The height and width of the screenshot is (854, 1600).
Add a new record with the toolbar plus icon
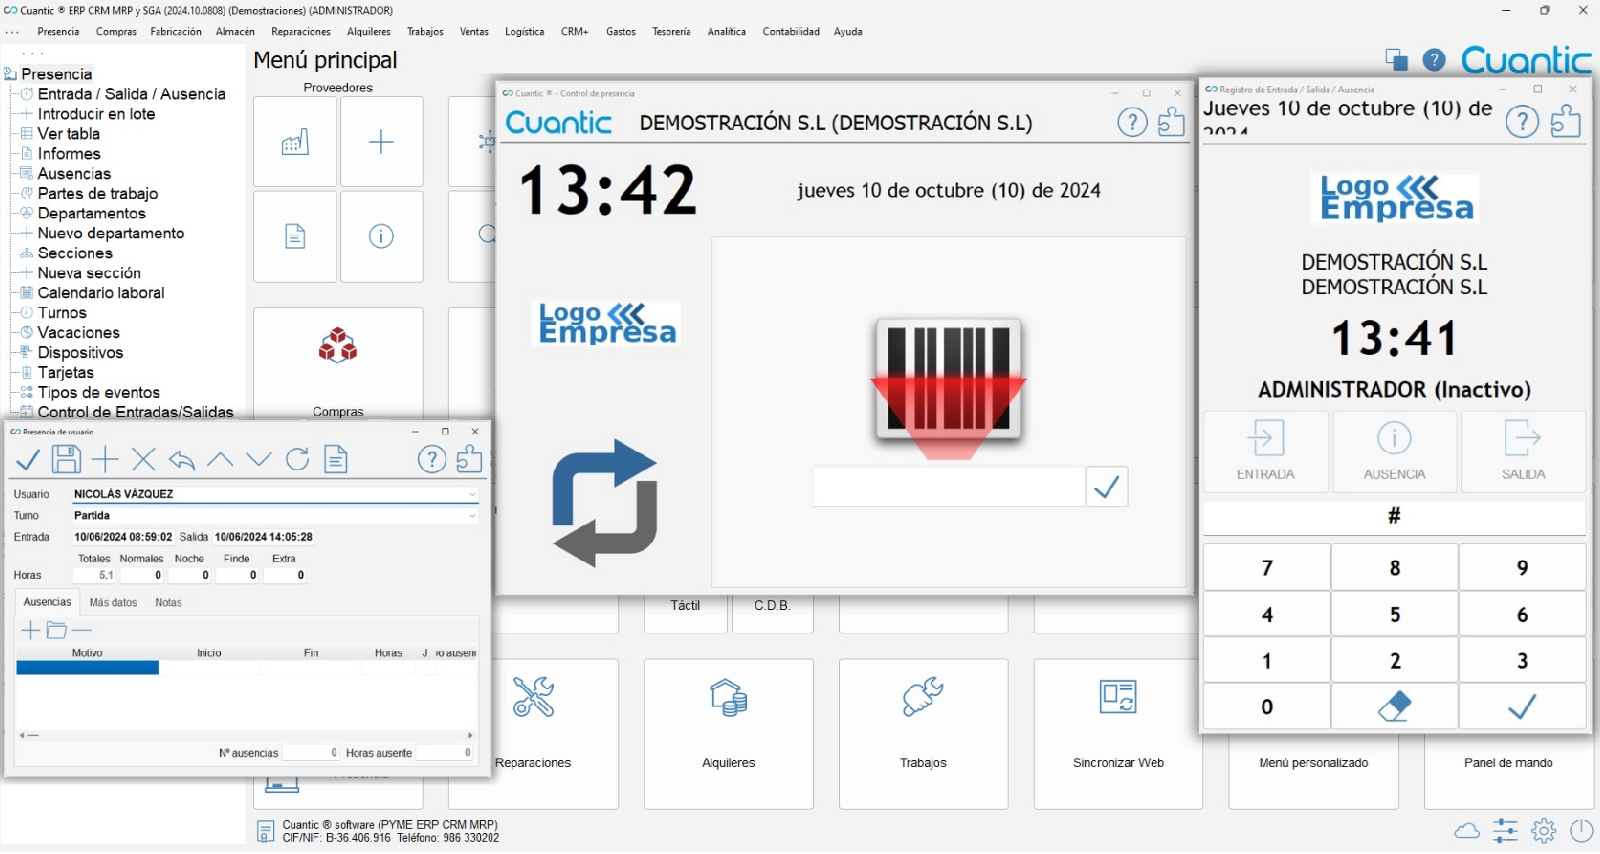(x=105, y=459)
